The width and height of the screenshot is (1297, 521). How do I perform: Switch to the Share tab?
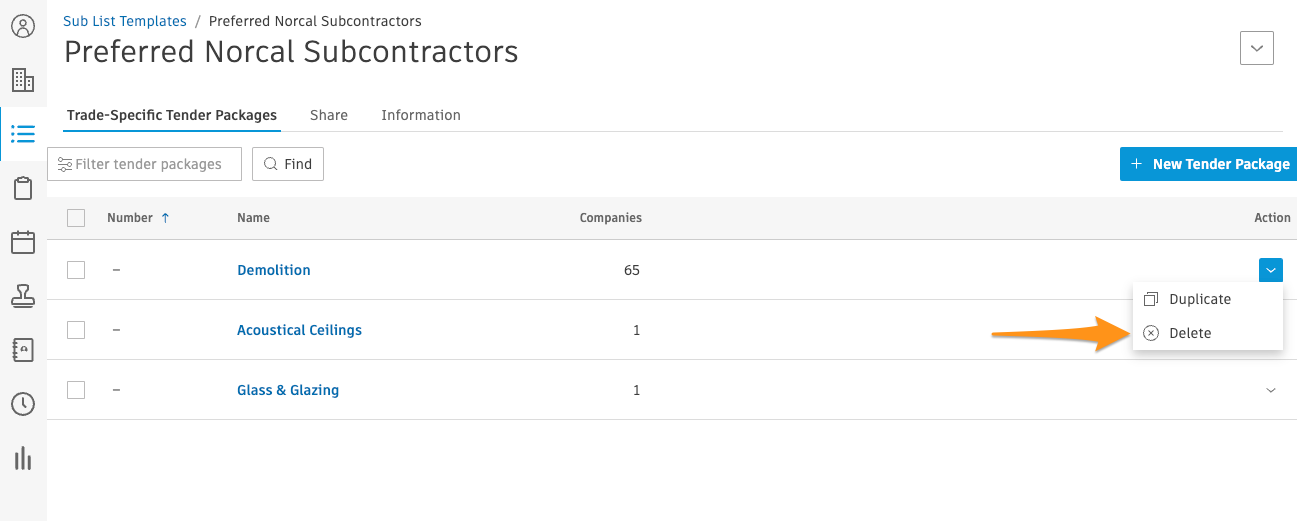pyautogui.click(x=329, y=115)
